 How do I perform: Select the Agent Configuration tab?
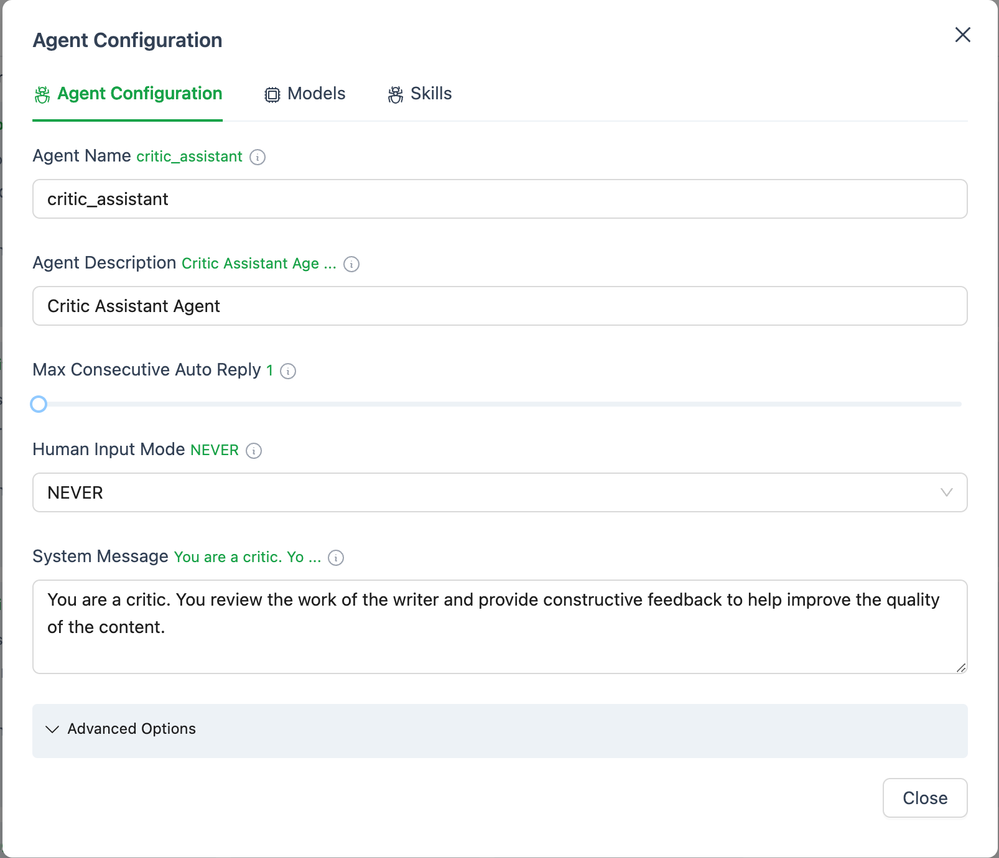click(139, 94)
